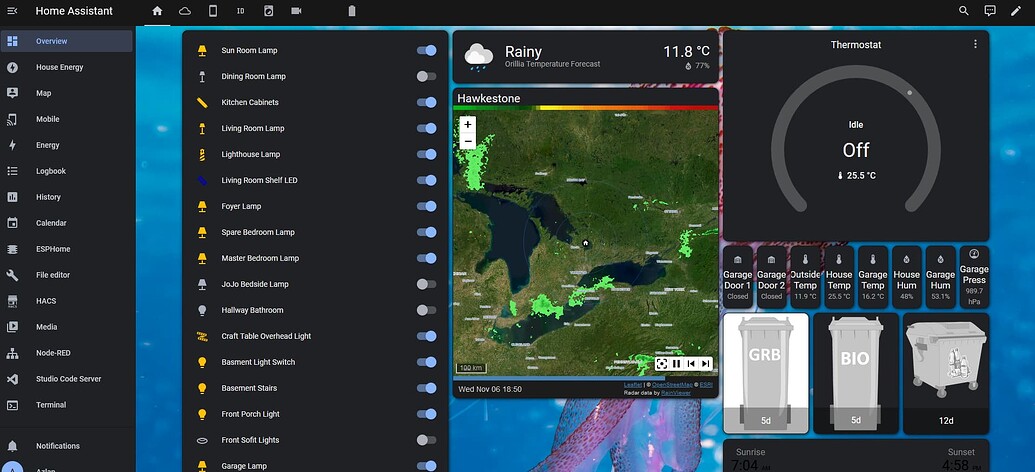The width and height of the screenshot is (1035, 472).
Task: Open the Outside Temp tile
Action: click(805, 277)
